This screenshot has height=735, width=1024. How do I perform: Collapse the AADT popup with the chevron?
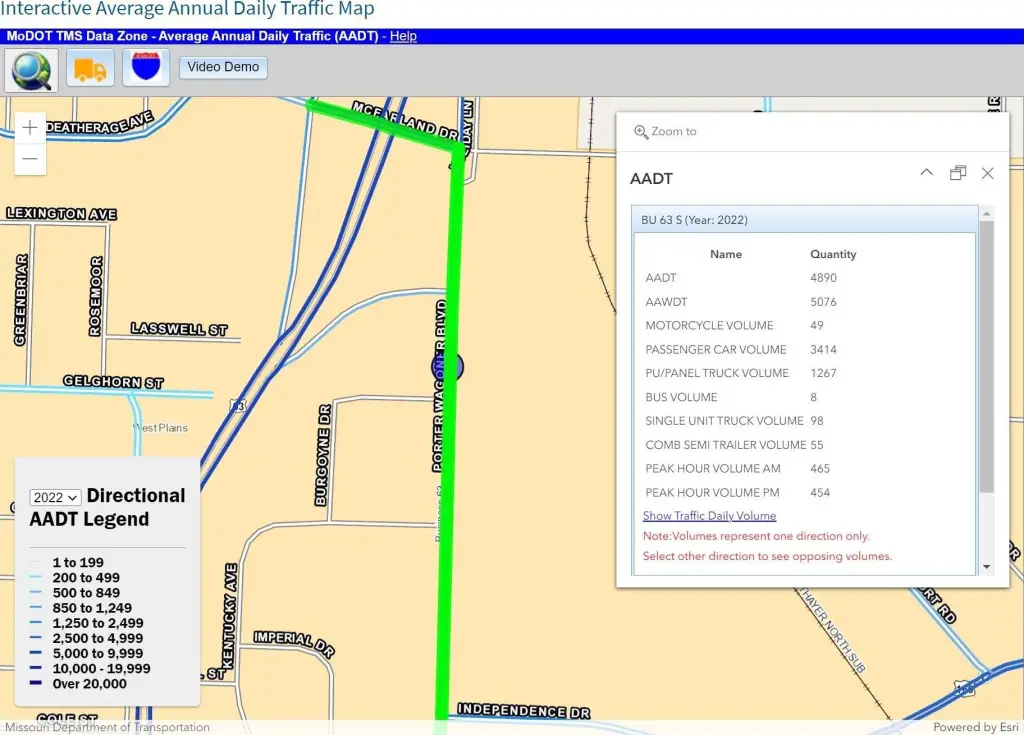coord(926,172)
